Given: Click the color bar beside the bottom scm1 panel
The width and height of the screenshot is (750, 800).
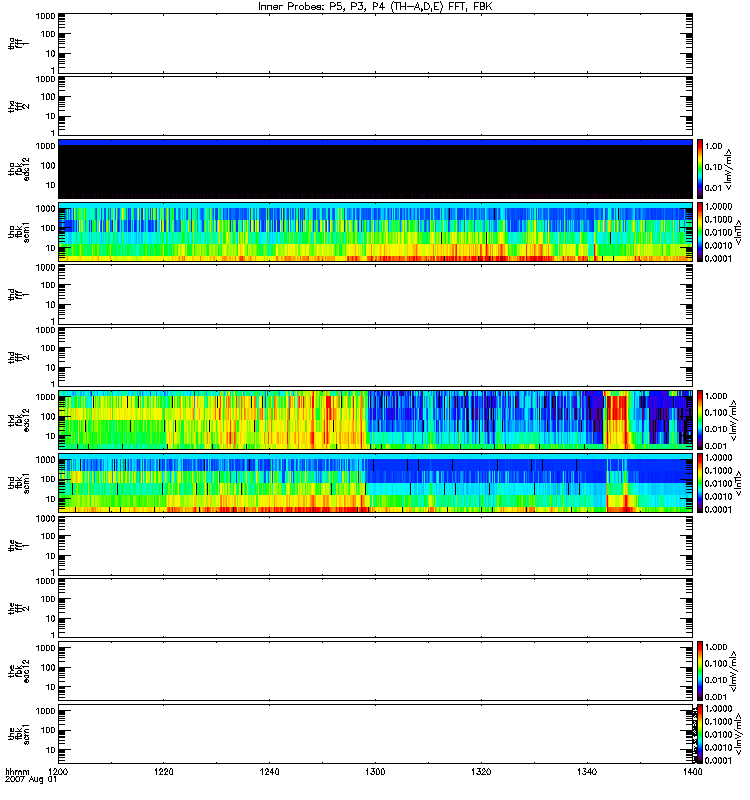Looking at the screenshot, I should 701,735.
